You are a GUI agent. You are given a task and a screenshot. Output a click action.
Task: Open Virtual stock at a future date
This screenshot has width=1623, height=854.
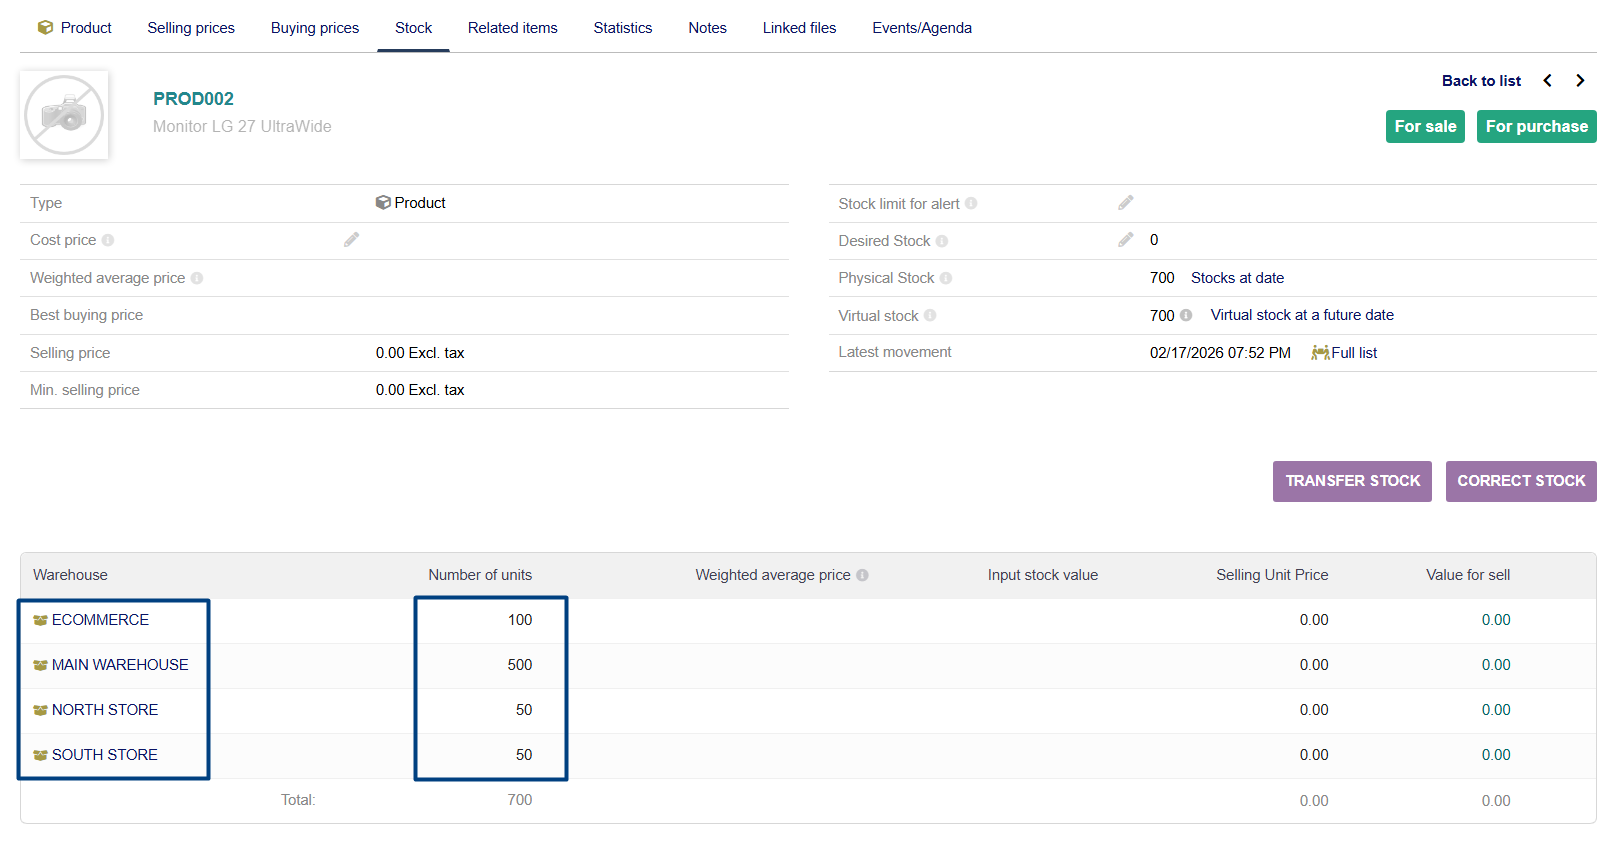(1301, 315)
